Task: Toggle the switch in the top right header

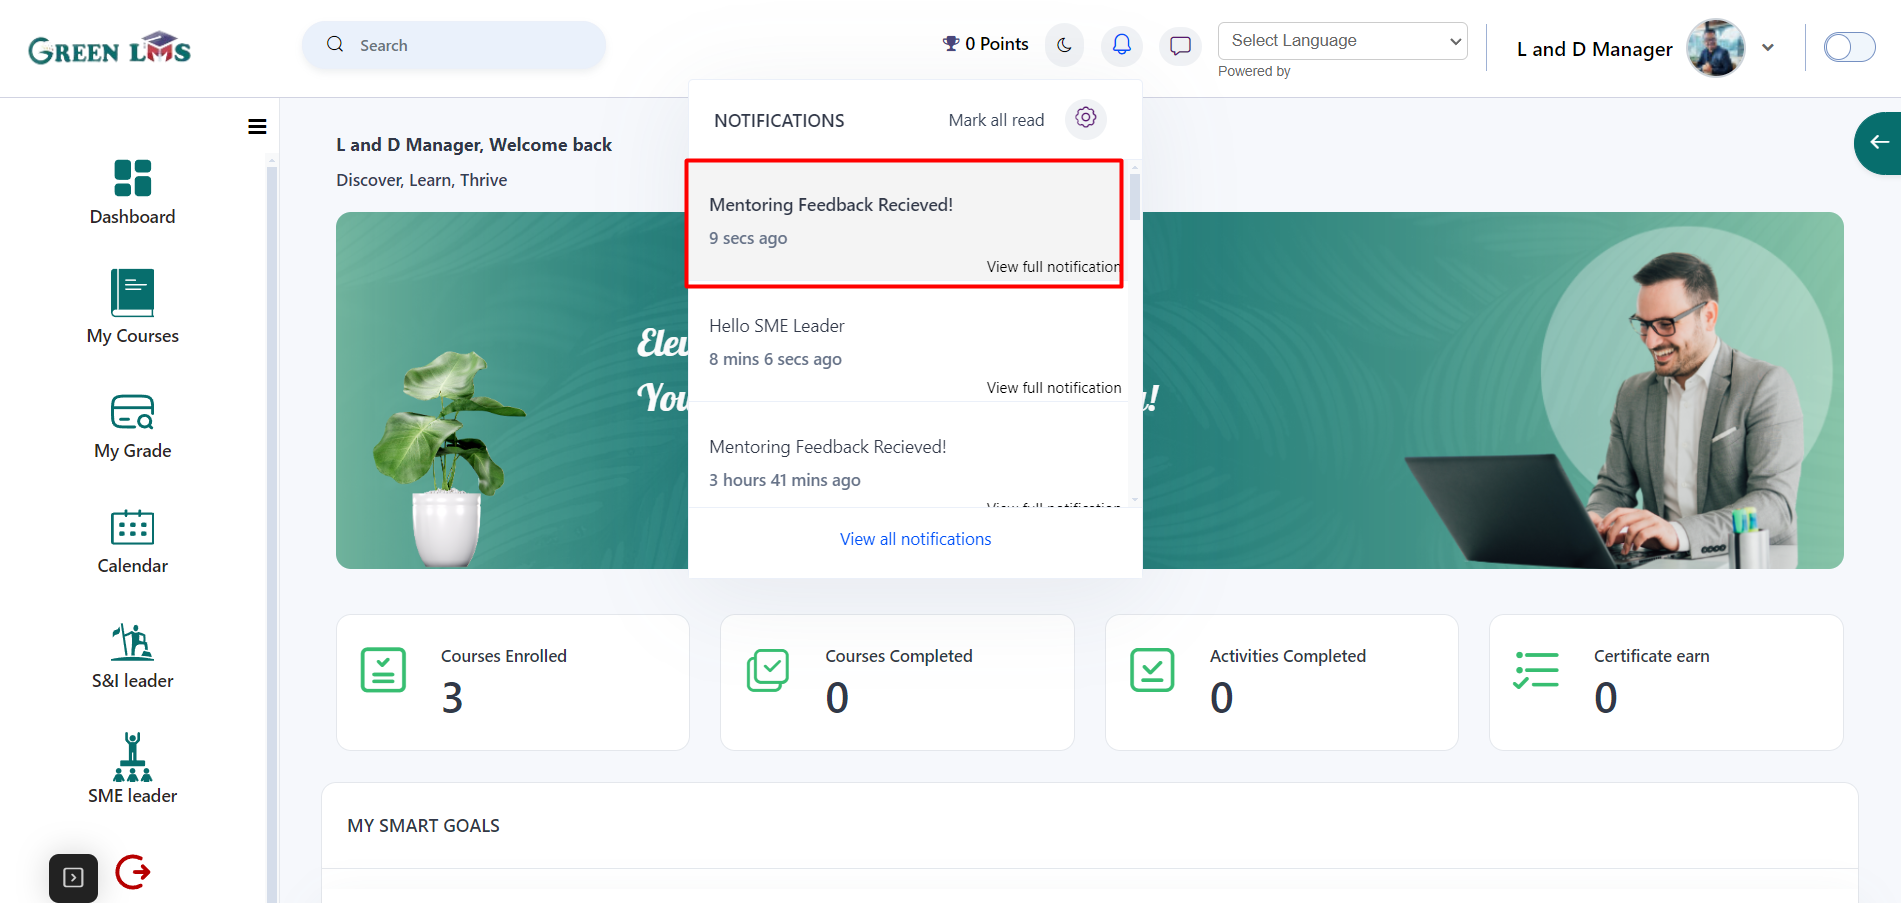Action: [1849, 47]
